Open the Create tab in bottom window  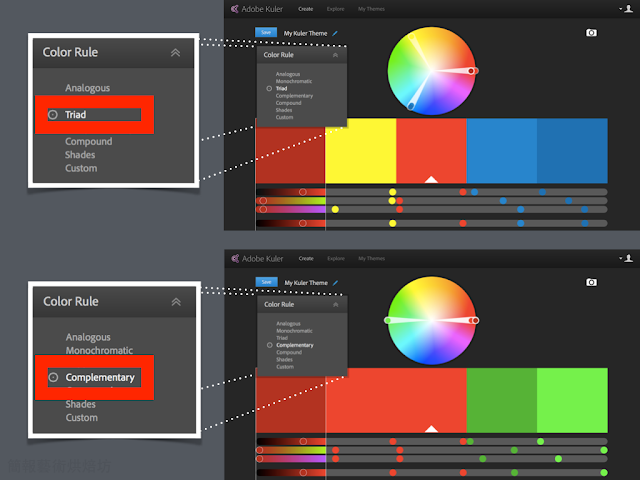pyautogui.click(x=306, y=258)
